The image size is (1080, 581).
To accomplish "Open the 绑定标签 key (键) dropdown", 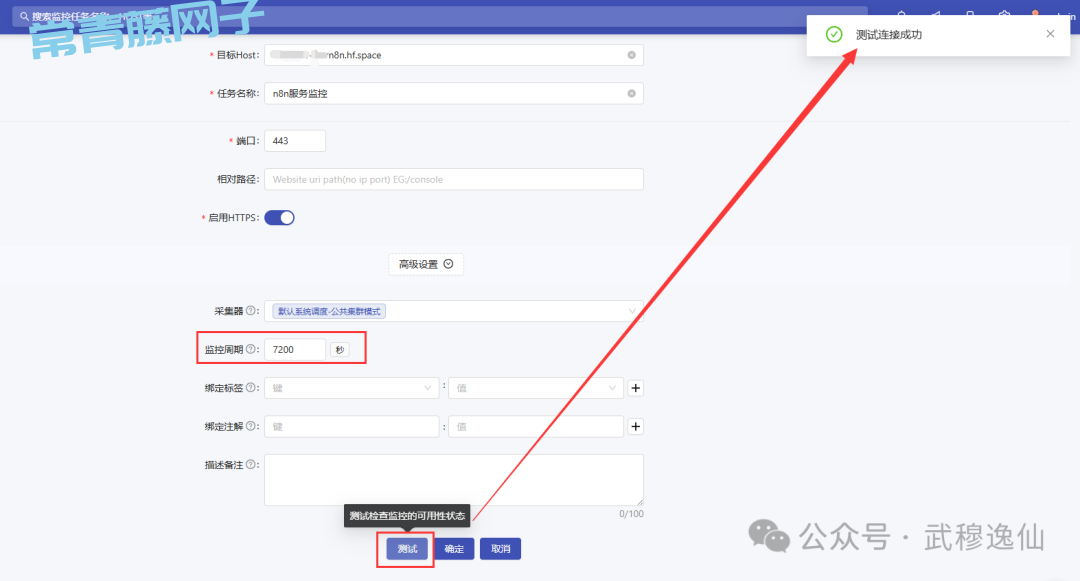I will coord(351,388).
